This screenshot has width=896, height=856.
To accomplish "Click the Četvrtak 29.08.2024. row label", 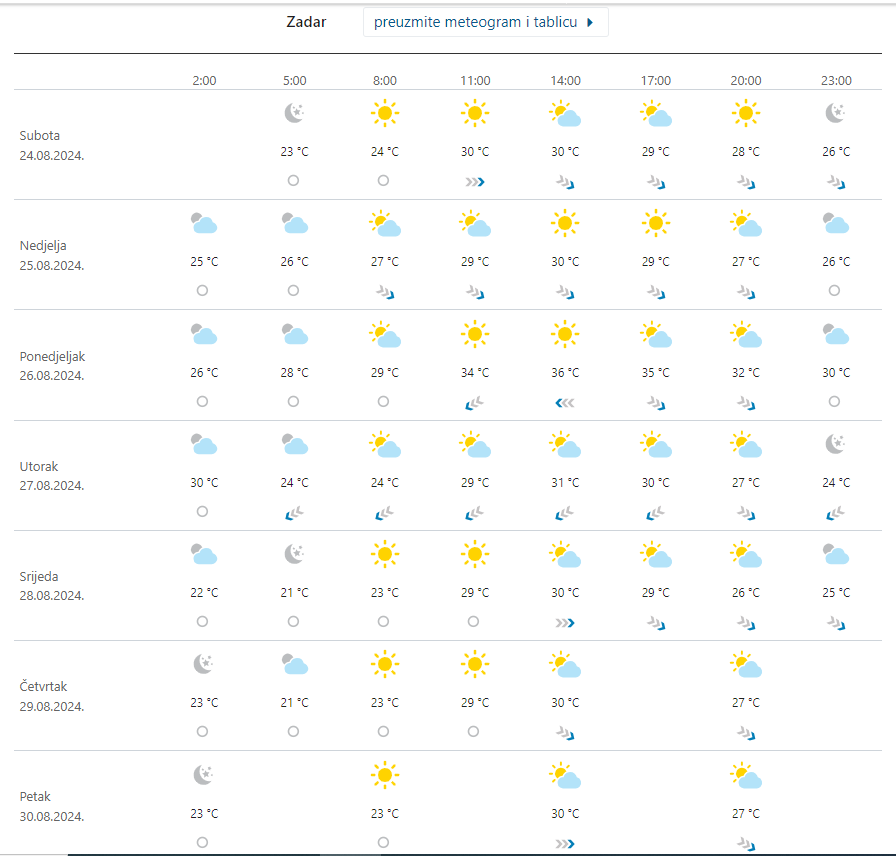I will point(52,696).
